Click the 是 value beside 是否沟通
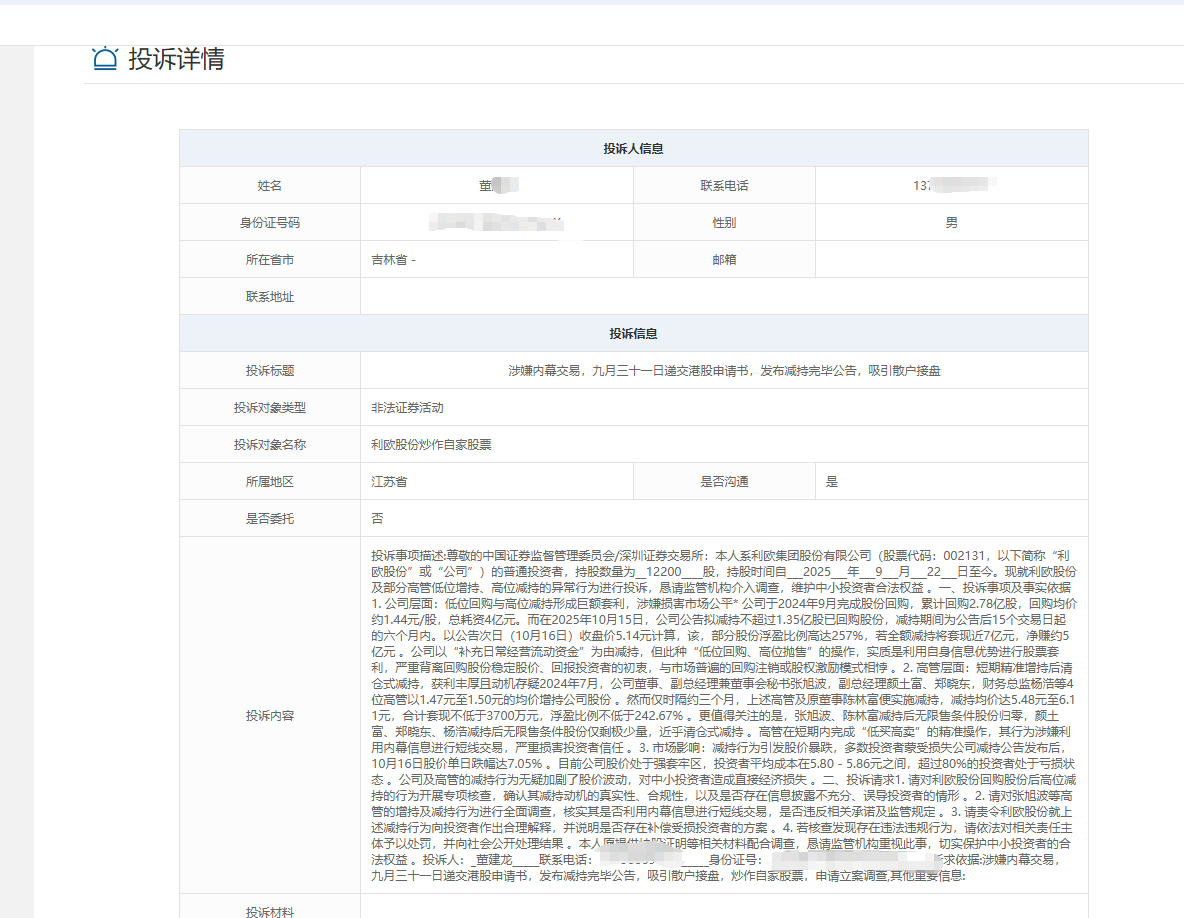The image size is (1184, 918). [x=831, y=482]
